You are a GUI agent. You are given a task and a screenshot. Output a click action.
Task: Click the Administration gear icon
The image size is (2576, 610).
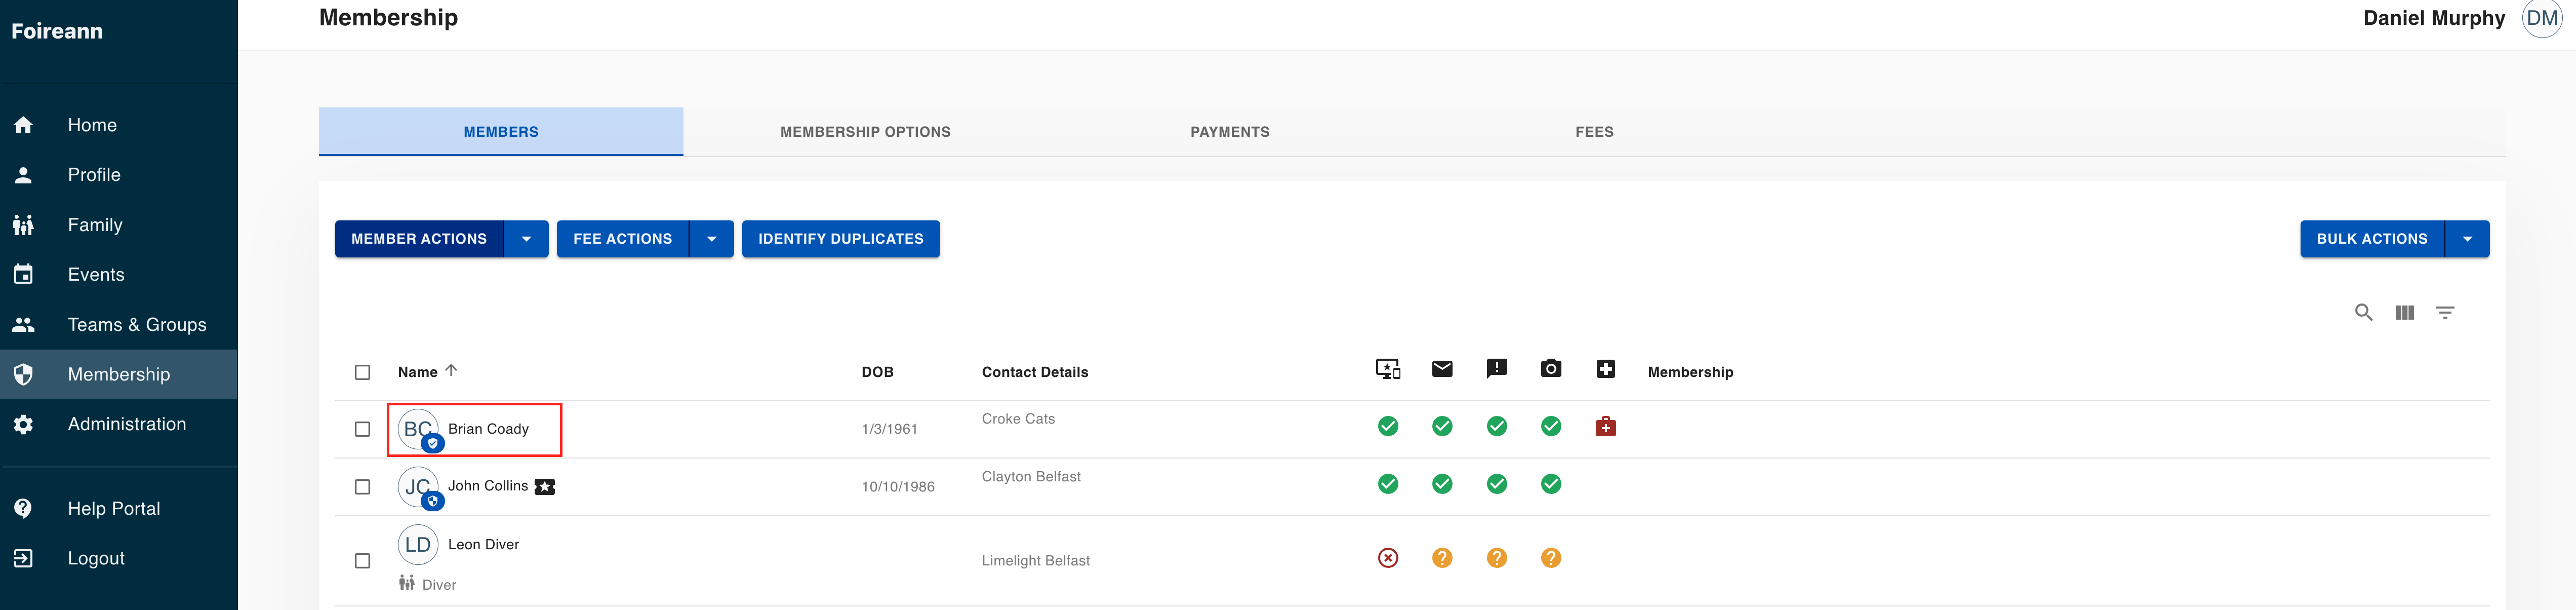pyautogui.click(x=23, y=424)
